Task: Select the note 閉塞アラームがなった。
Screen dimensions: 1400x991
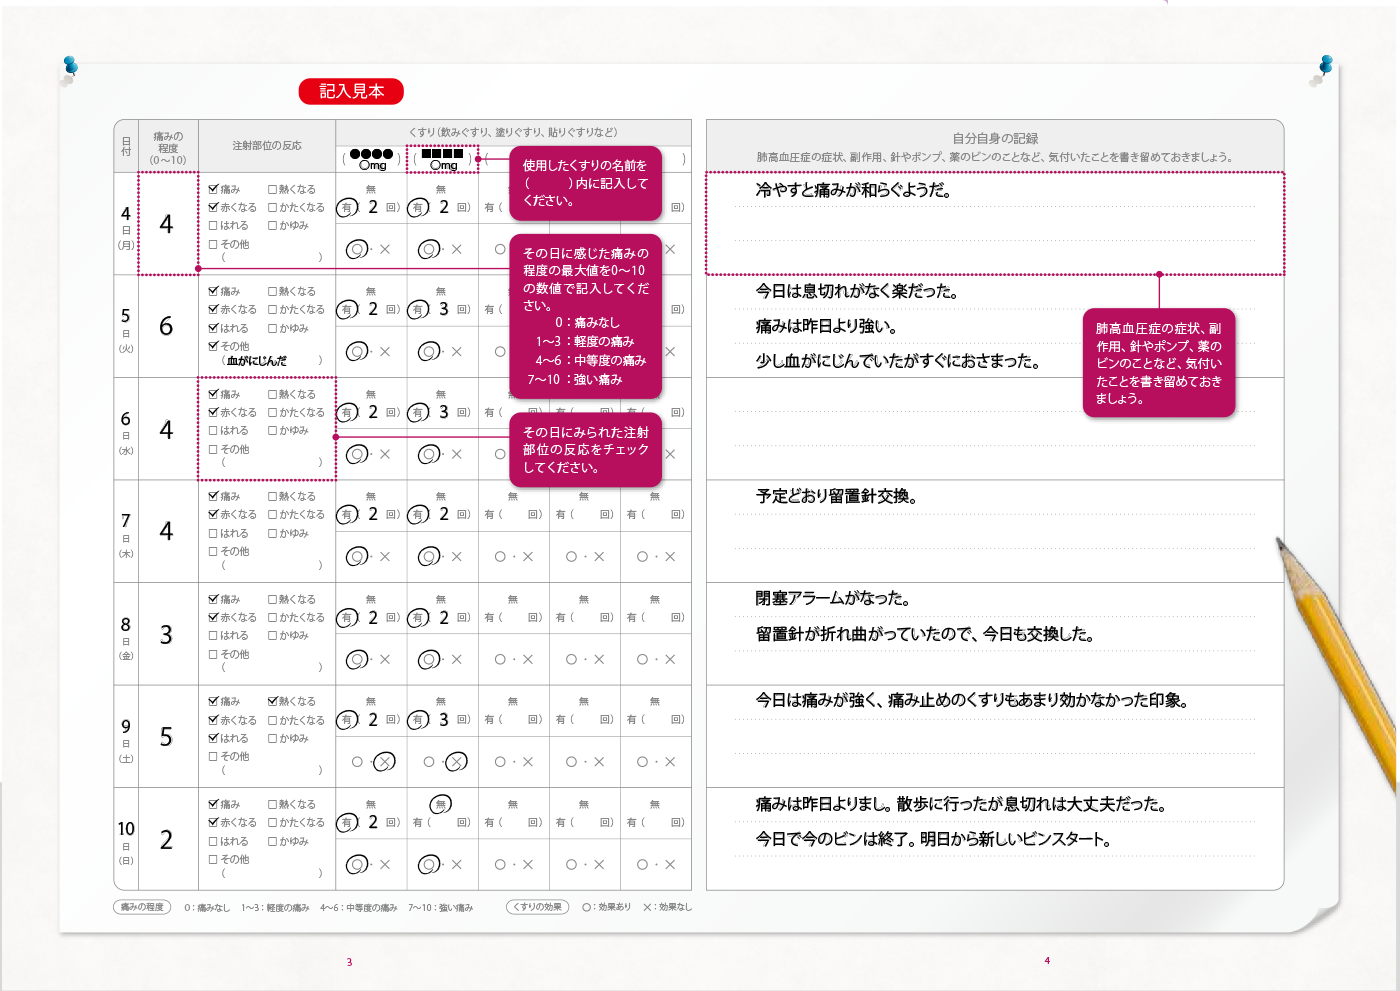Action: tap(833, 599)
